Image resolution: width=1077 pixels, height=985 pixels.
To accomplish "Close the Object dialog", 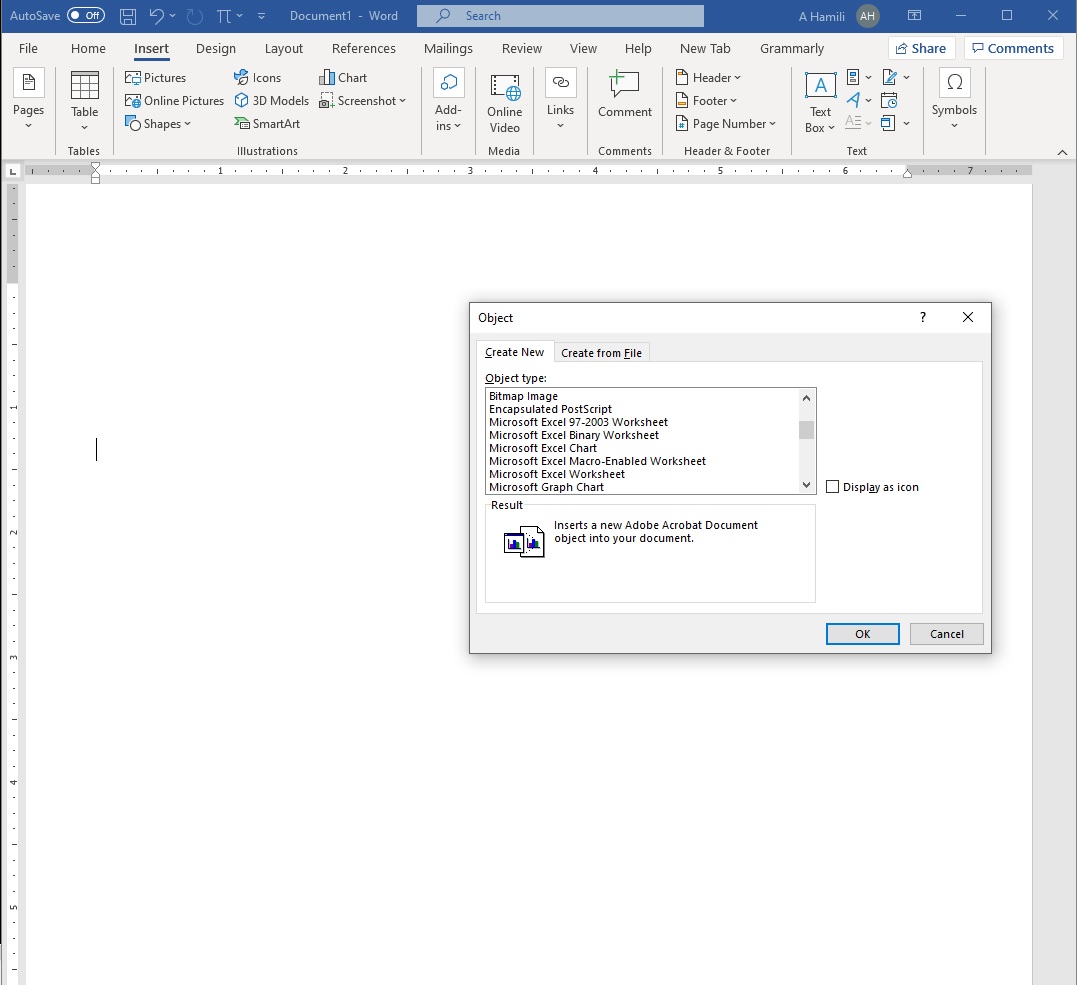I will tap(968, 317).
